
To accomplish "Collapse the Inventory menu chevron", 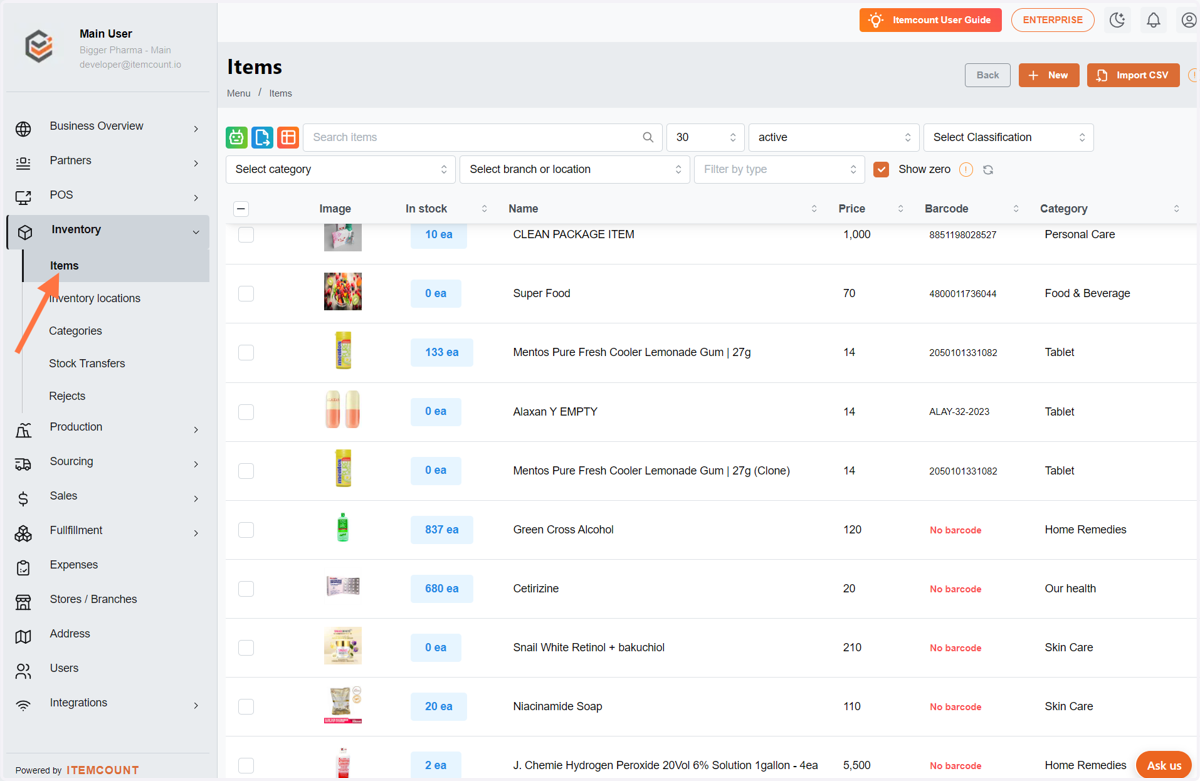I will tap(196, 232).
